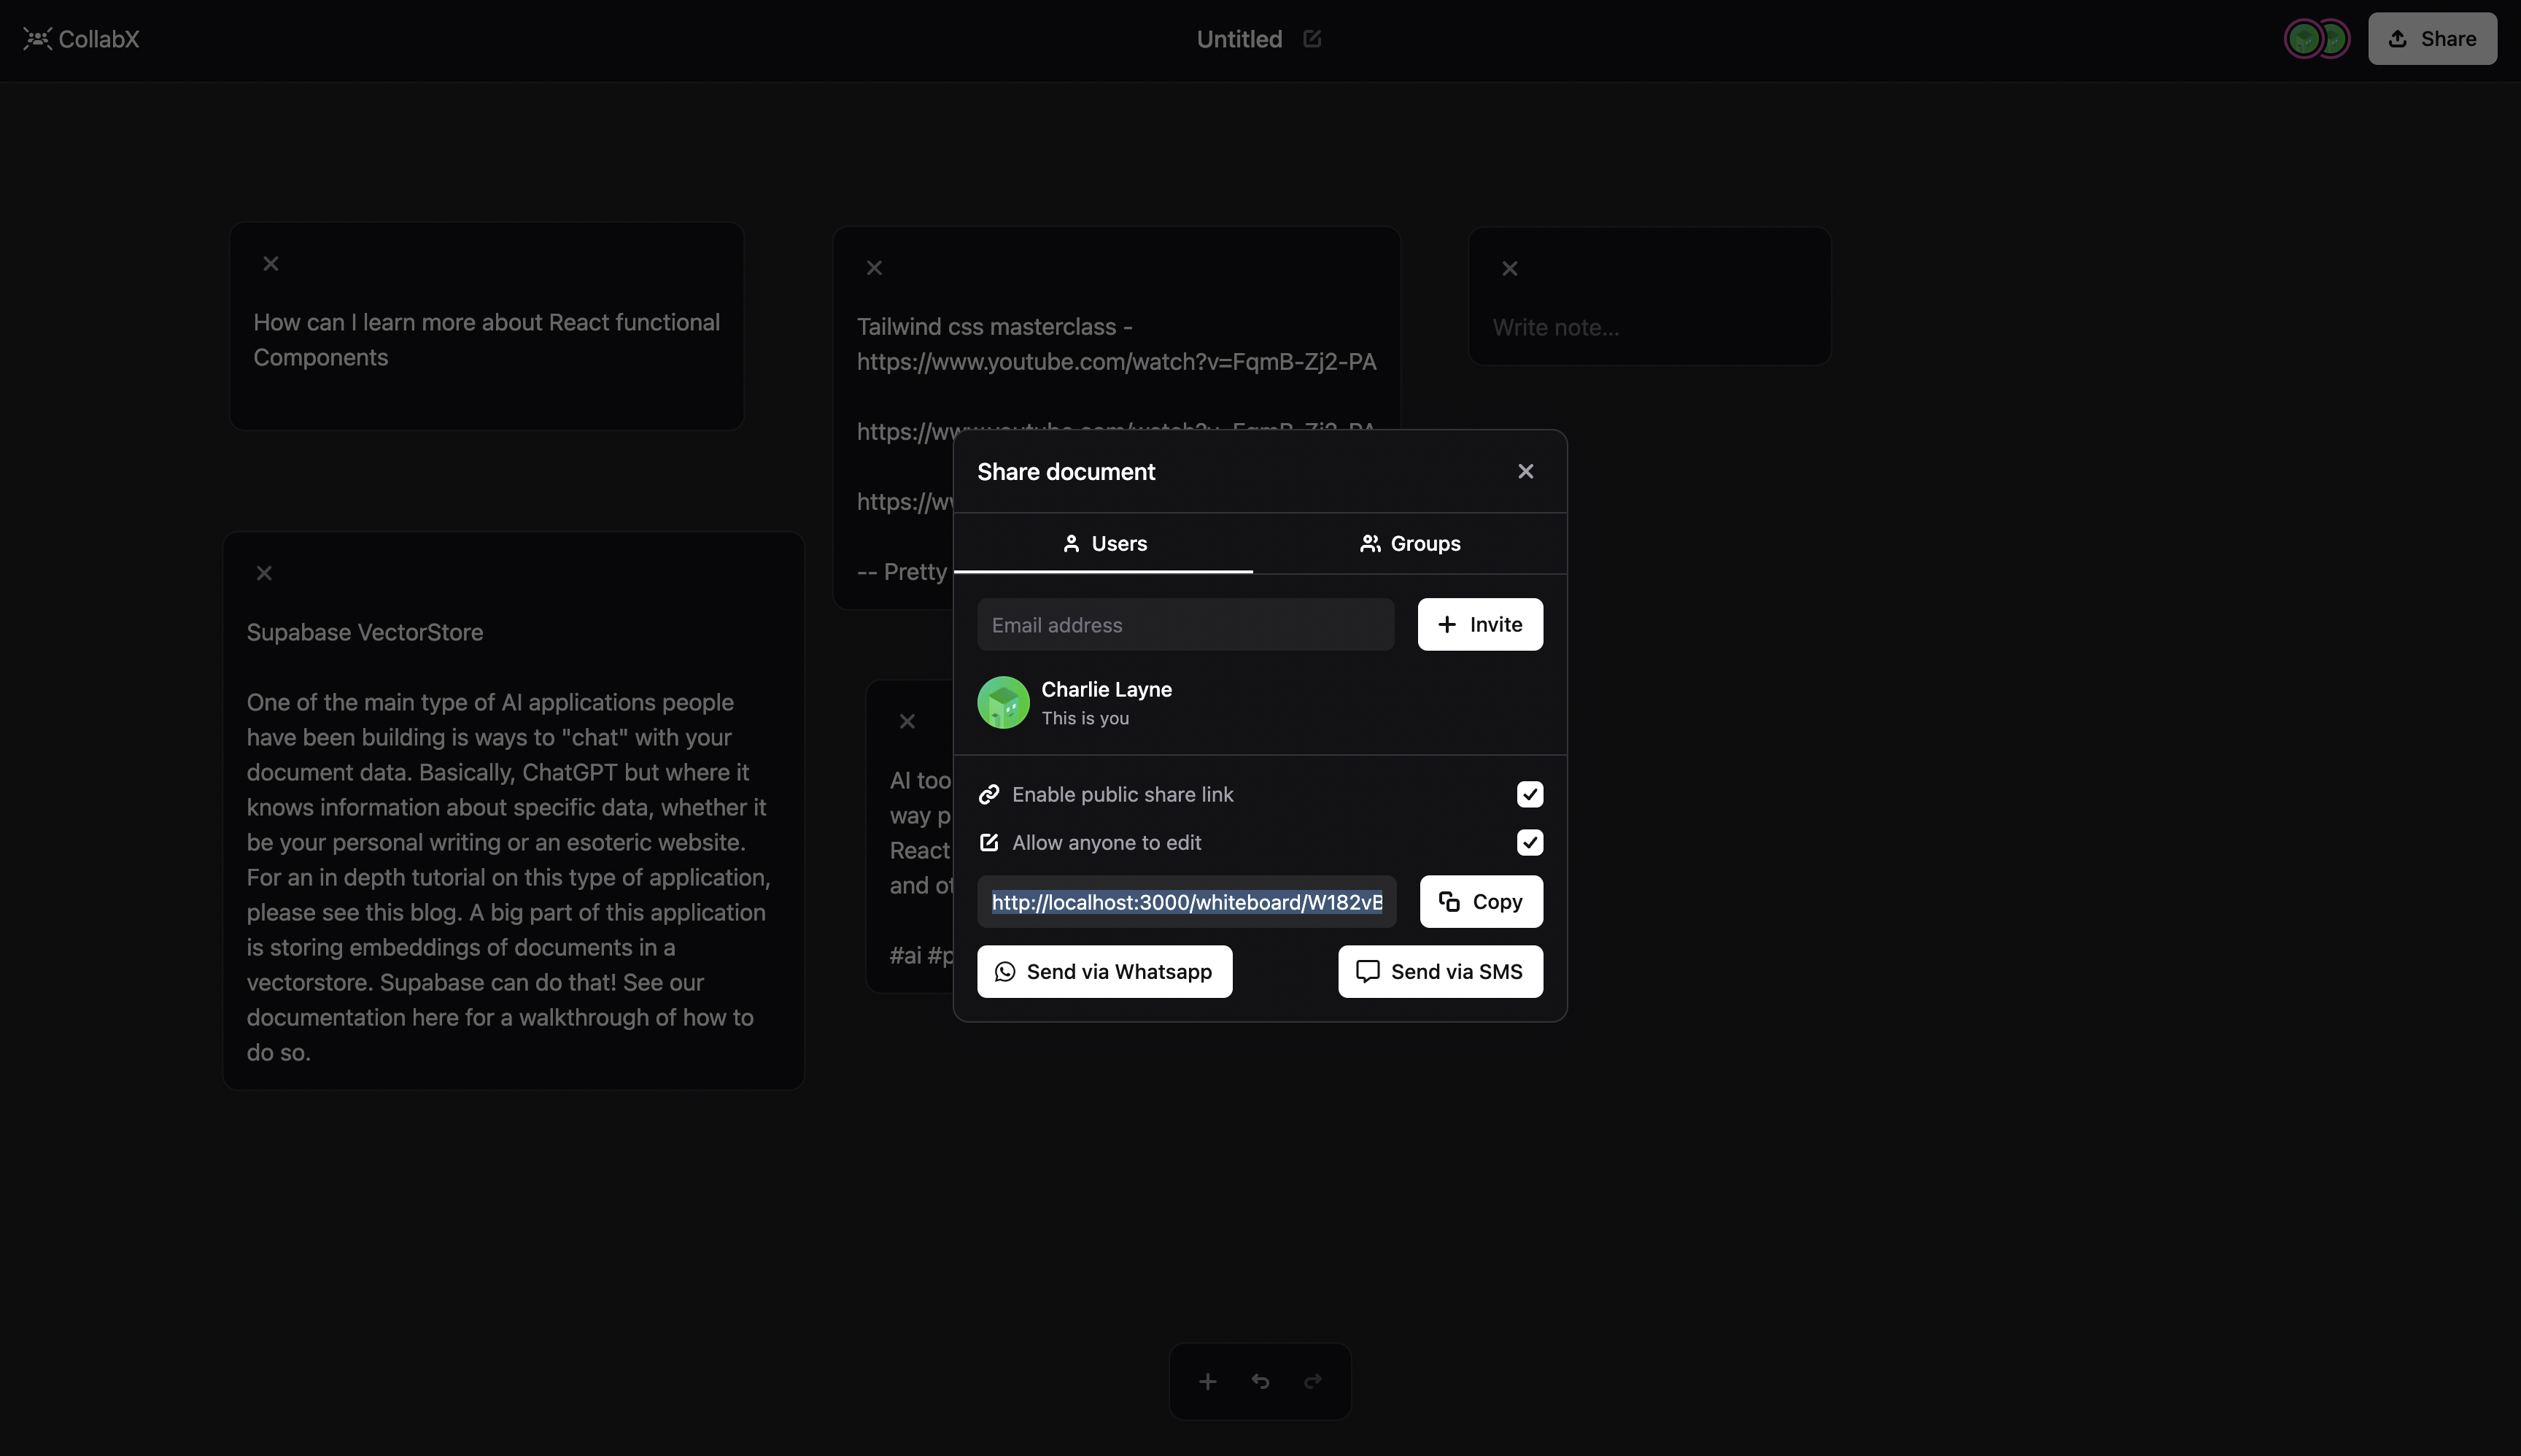The image size is (2521, 1456).
Task: Click the undo arrow in bottom toolbar
Action: coord(1260,1381)
